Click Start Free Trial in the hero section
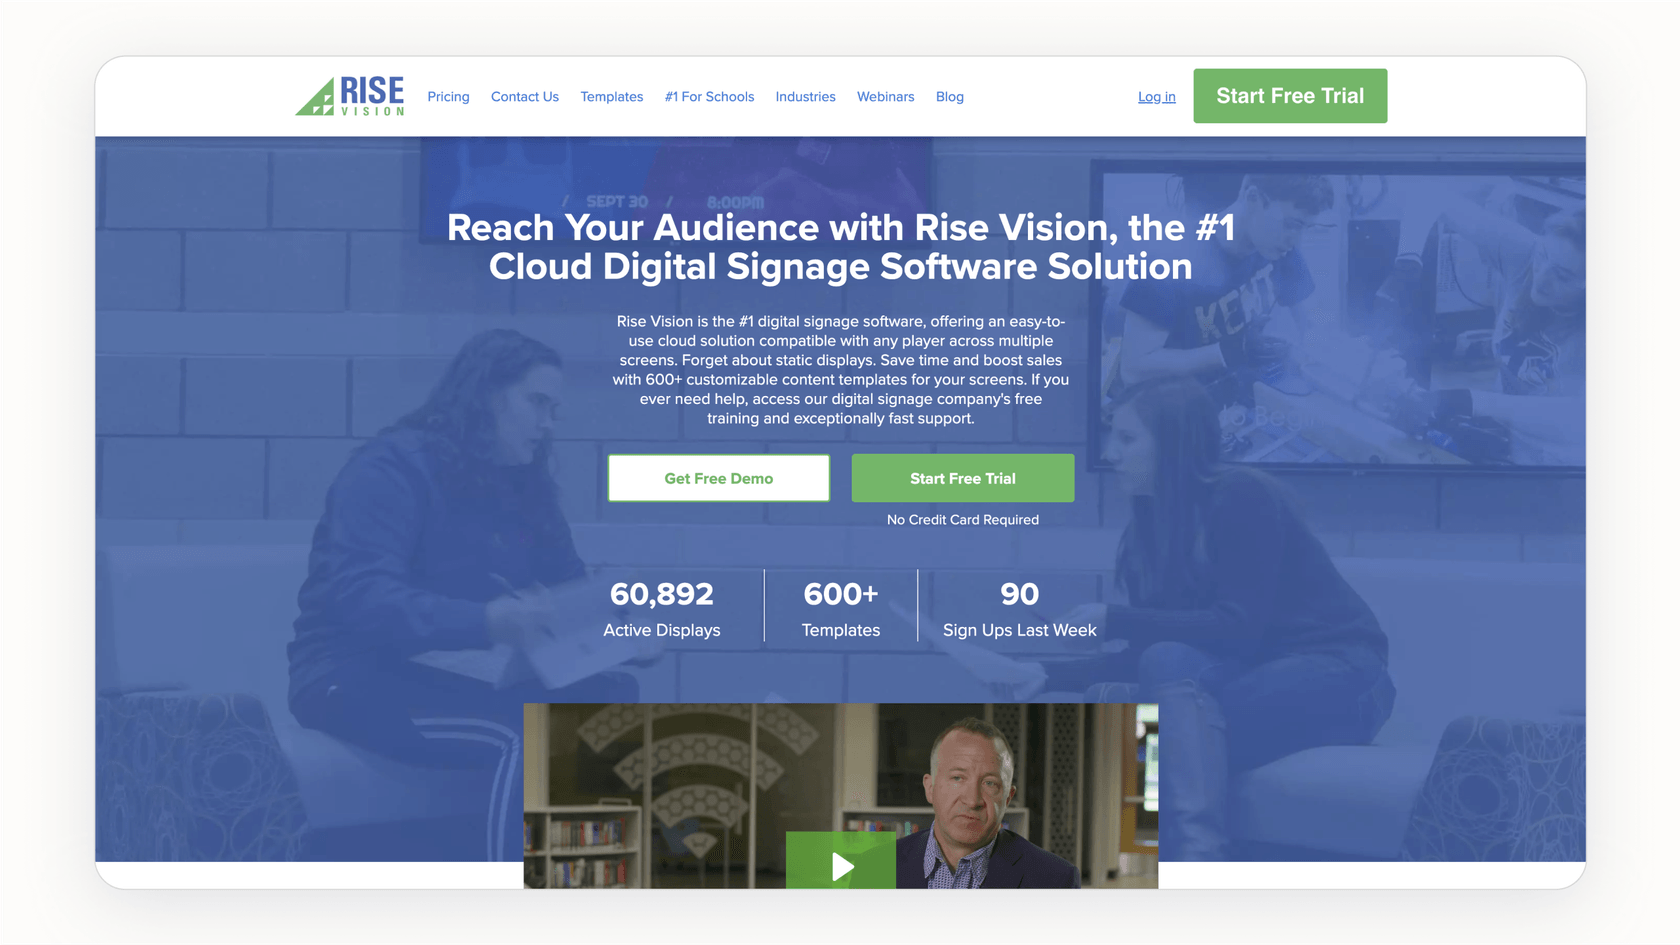The image size is (1680, 945). coord(962,478)
